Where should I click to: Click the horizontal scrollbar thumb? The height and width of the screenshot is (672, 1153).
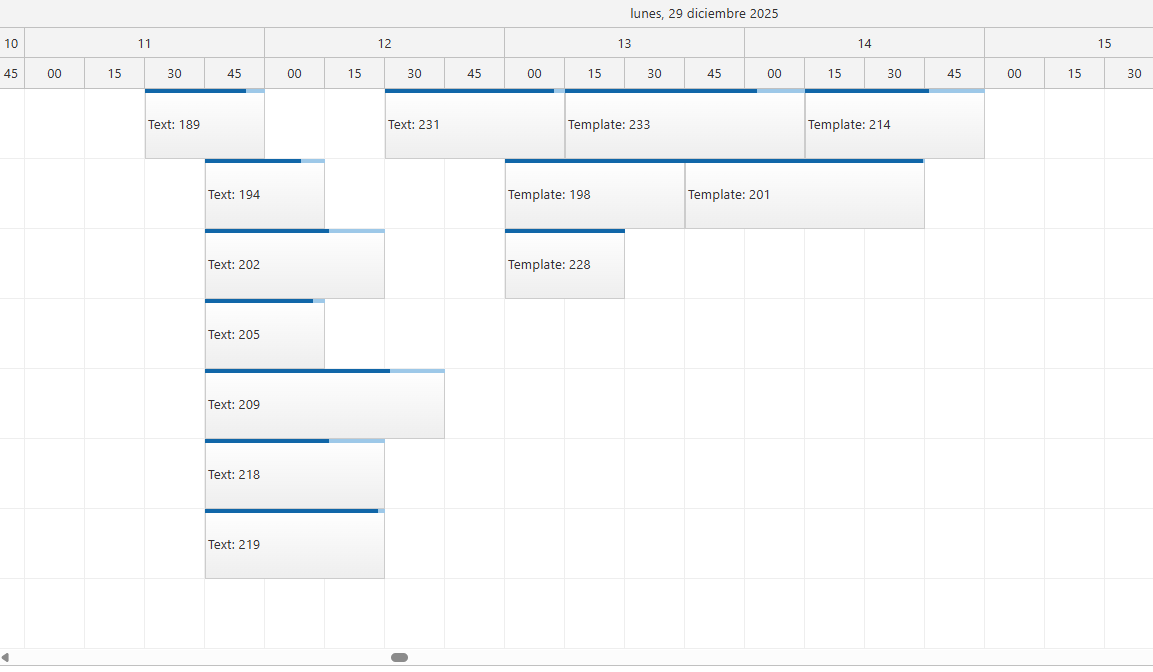pyautogui.click(x=399, y=657)
